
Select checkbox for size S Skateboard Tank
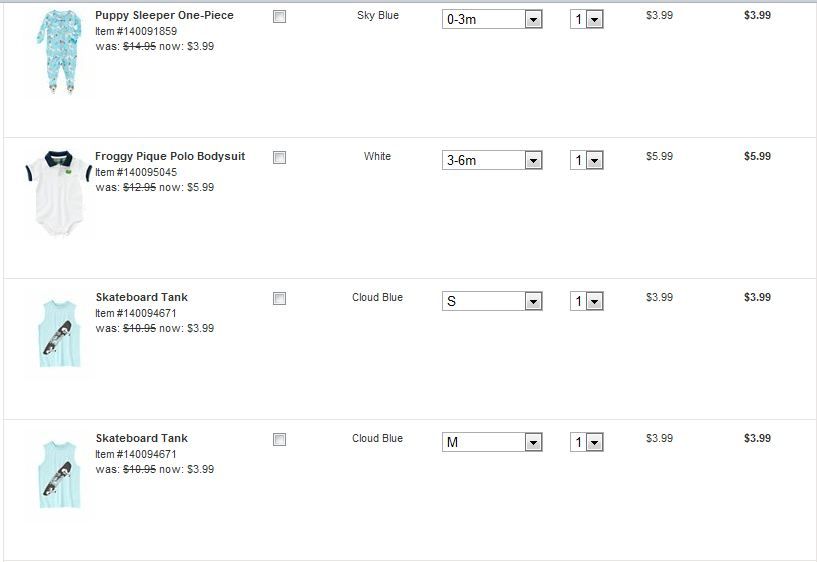coord(280,299)
